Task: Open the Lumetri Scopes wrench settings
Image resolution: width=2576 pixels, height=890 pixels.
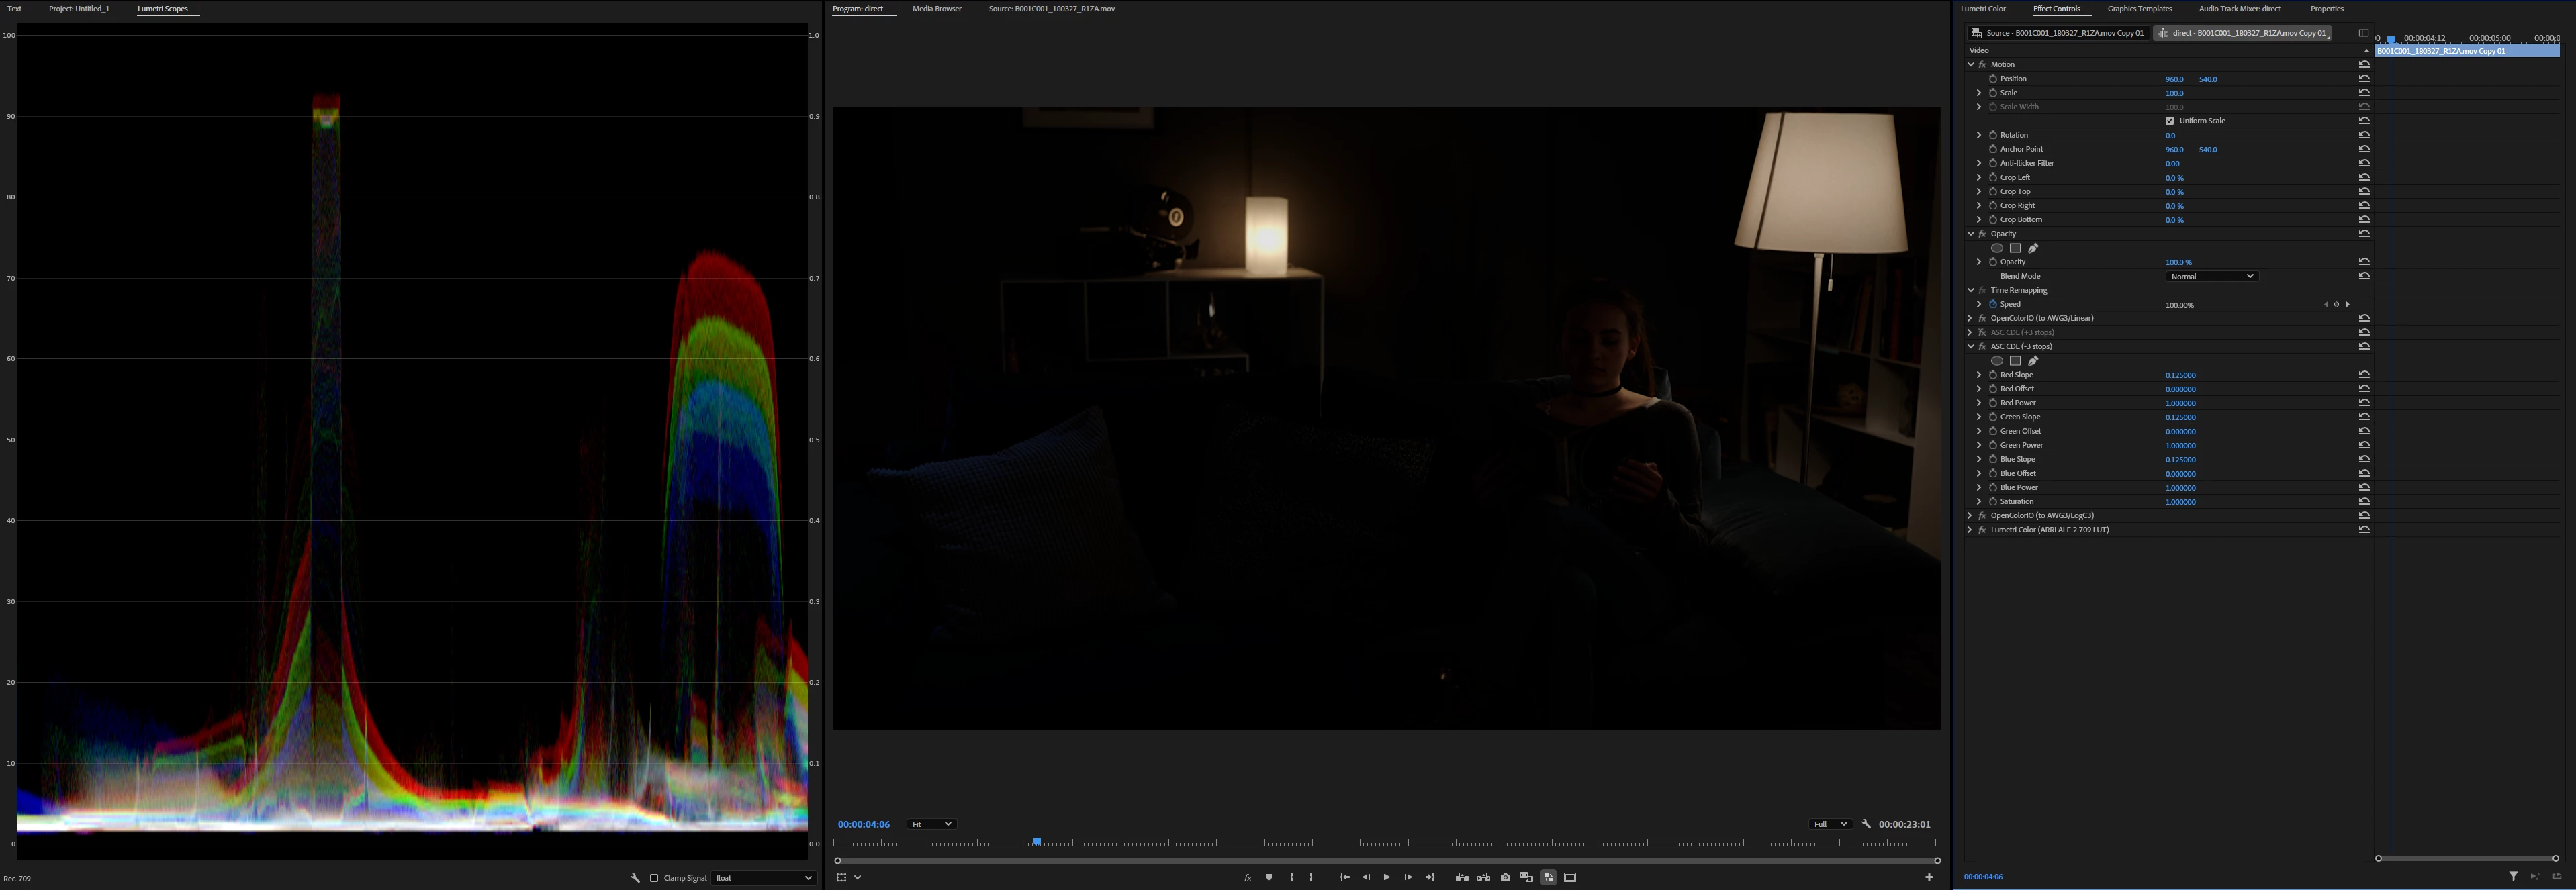Action: click(635, 878)
